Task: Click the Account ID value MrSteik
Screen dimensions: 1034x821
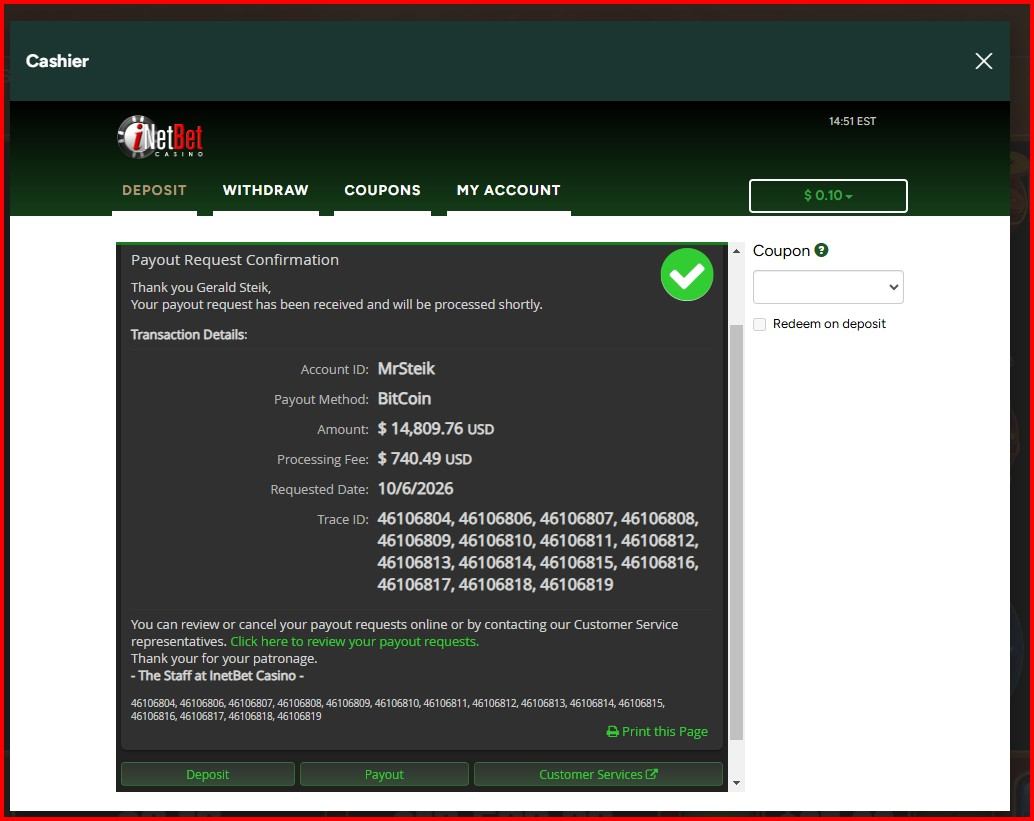Action: click(x=406, y=369)
